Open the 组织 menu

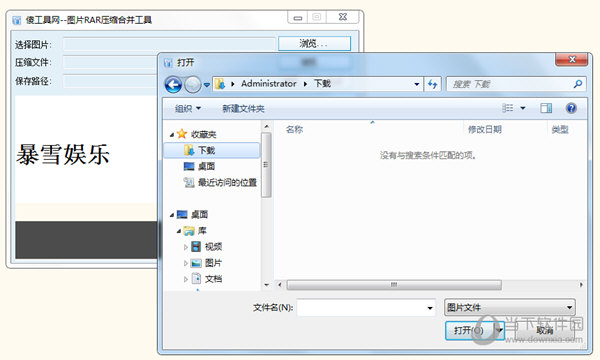click(x=188, y=109)
